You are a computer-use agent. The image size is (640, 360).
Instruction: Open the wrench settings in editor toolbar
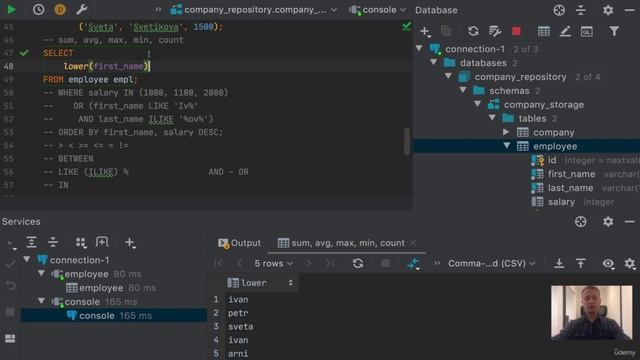coord(82,9)
